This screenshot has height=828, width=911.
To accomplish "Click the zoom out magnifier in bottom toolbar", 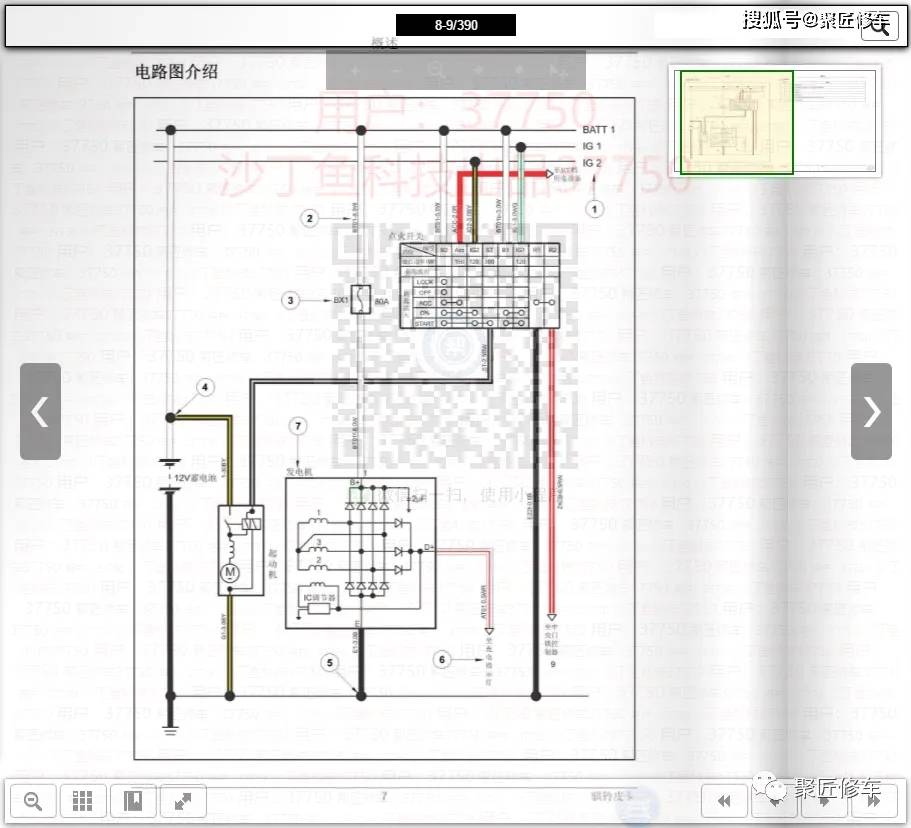I will click(33, 801).
